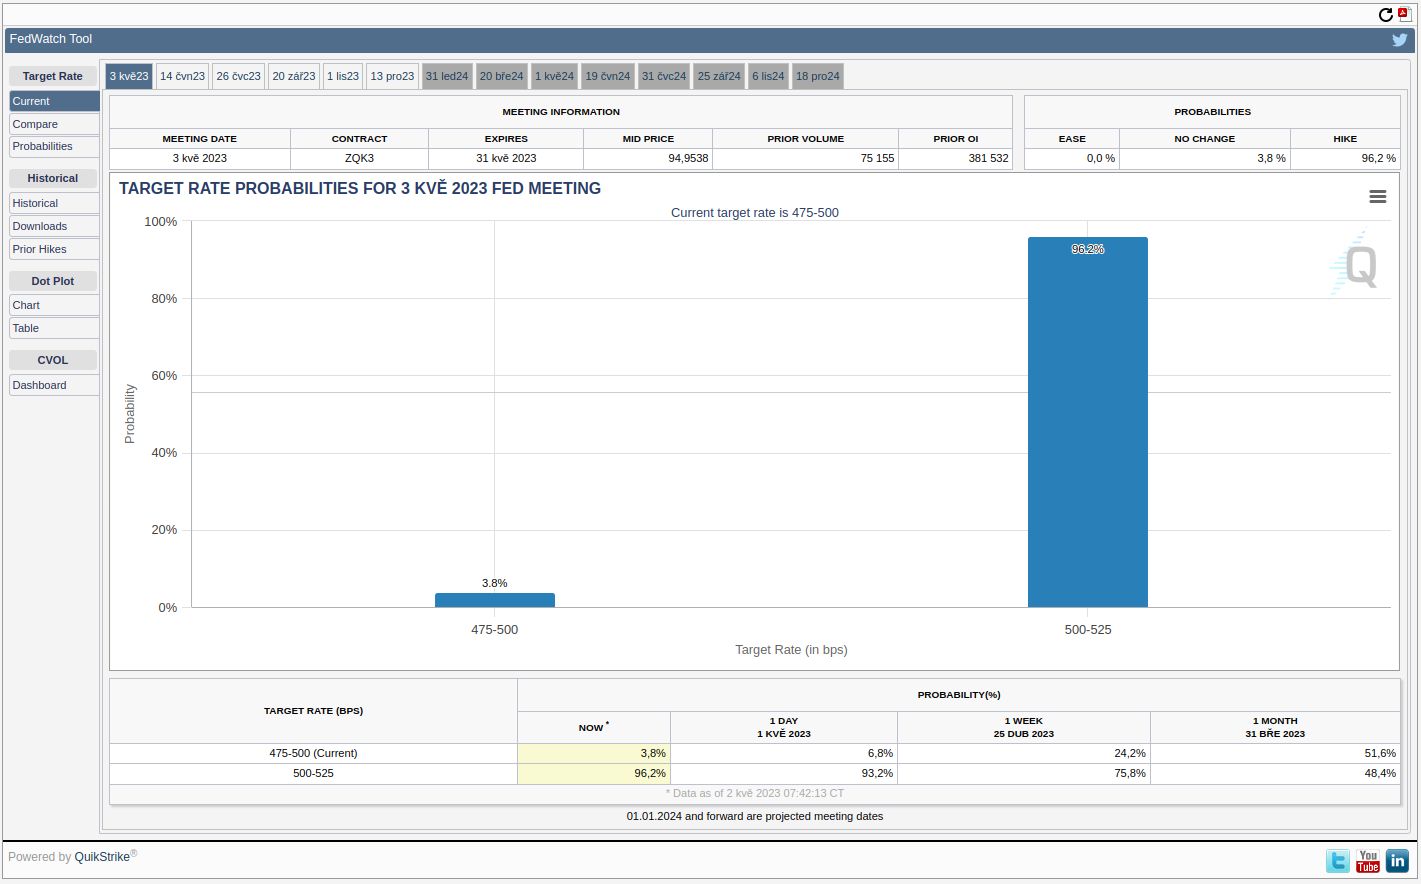Viewport: 1421px width, 884px height.
Task: Click the highlighted NOW 3,8% cell
Action: [x=594, y=753]
